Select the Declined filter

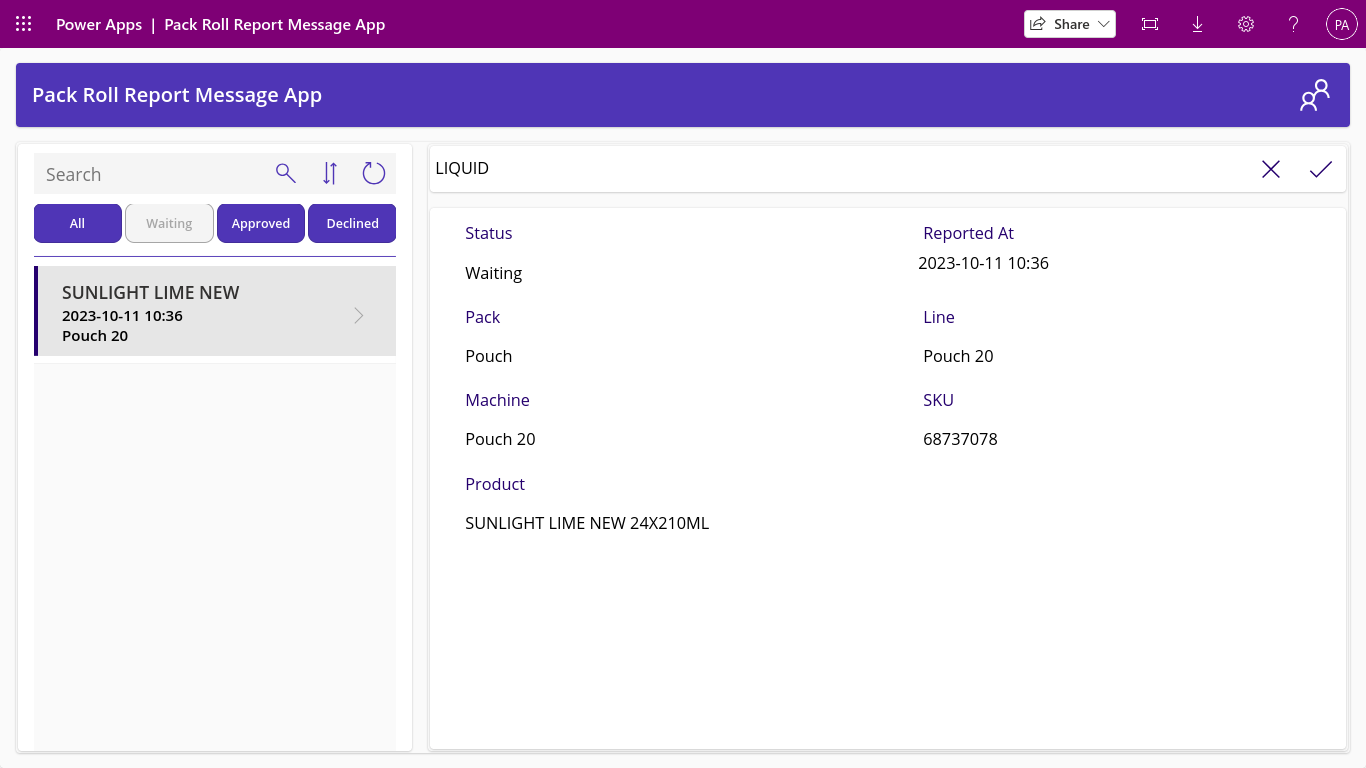352,223
